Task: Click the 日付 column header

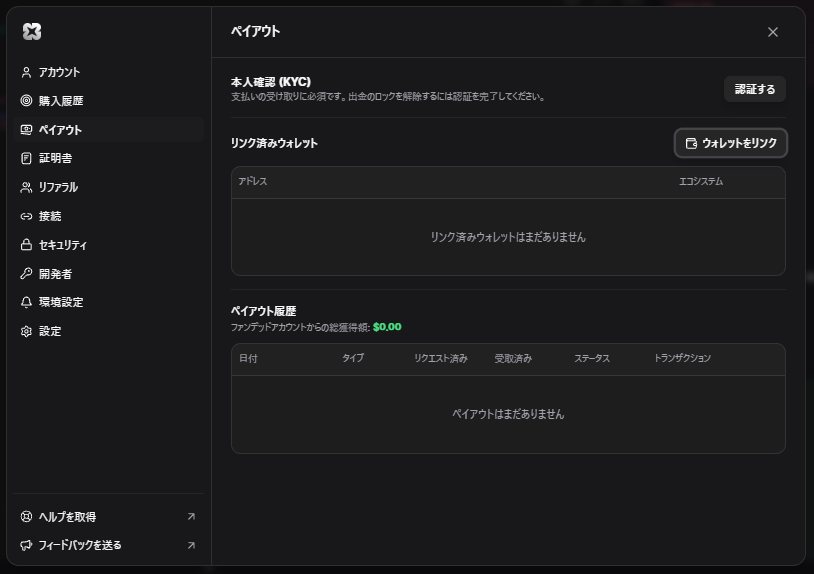Action: 248,359
